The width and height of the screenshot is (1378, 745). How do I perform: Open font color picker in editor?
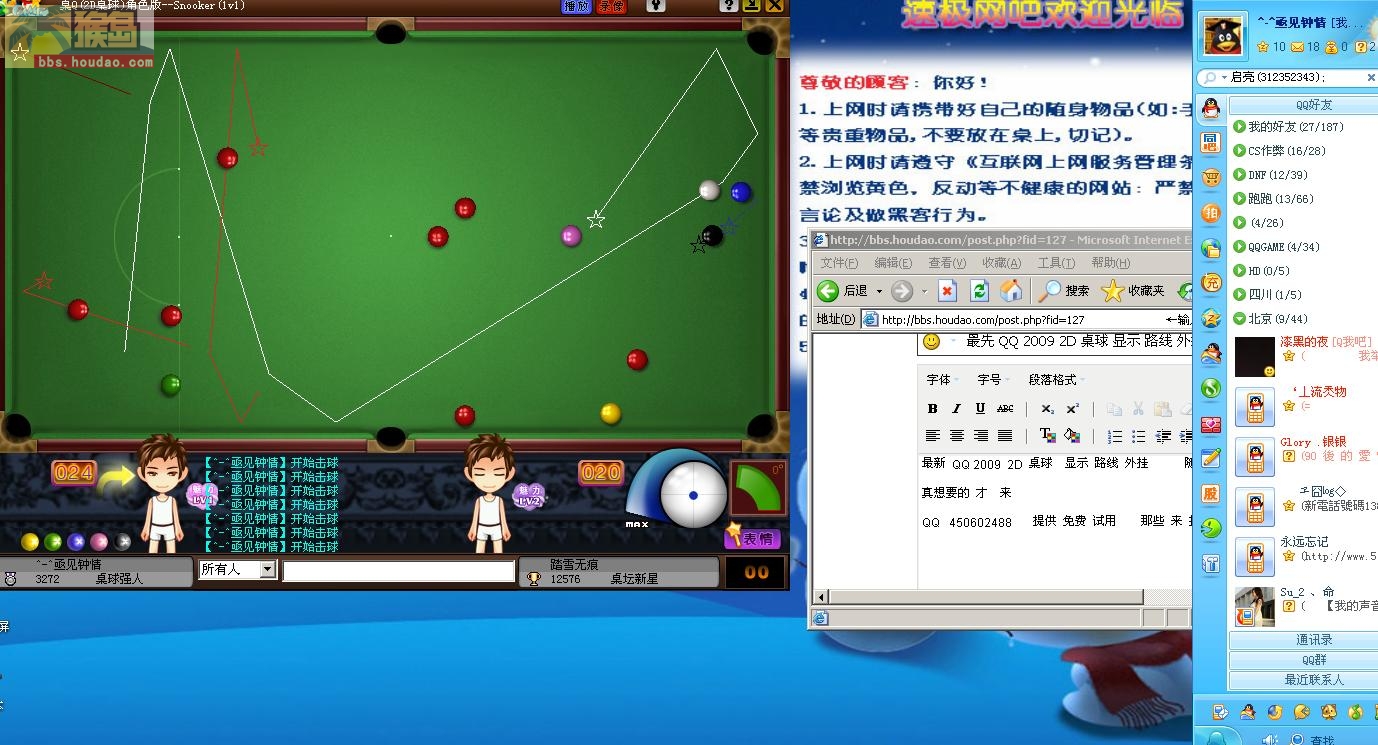(x=1047, y=436)
